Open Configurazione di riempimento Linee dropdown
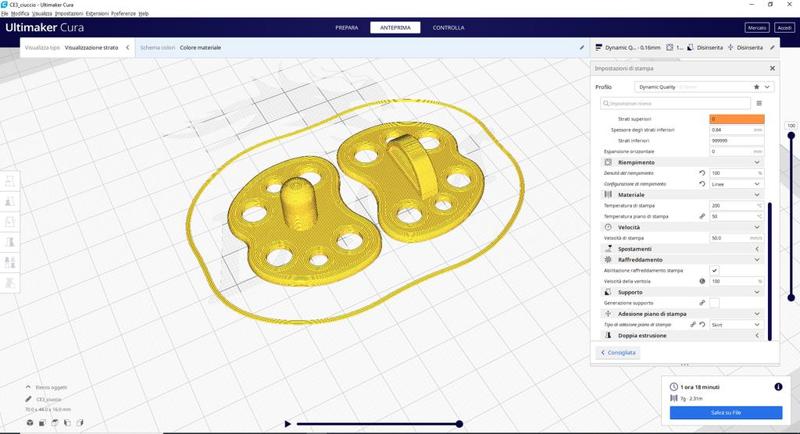The image size is (800, 434). [x=737, y=184]
